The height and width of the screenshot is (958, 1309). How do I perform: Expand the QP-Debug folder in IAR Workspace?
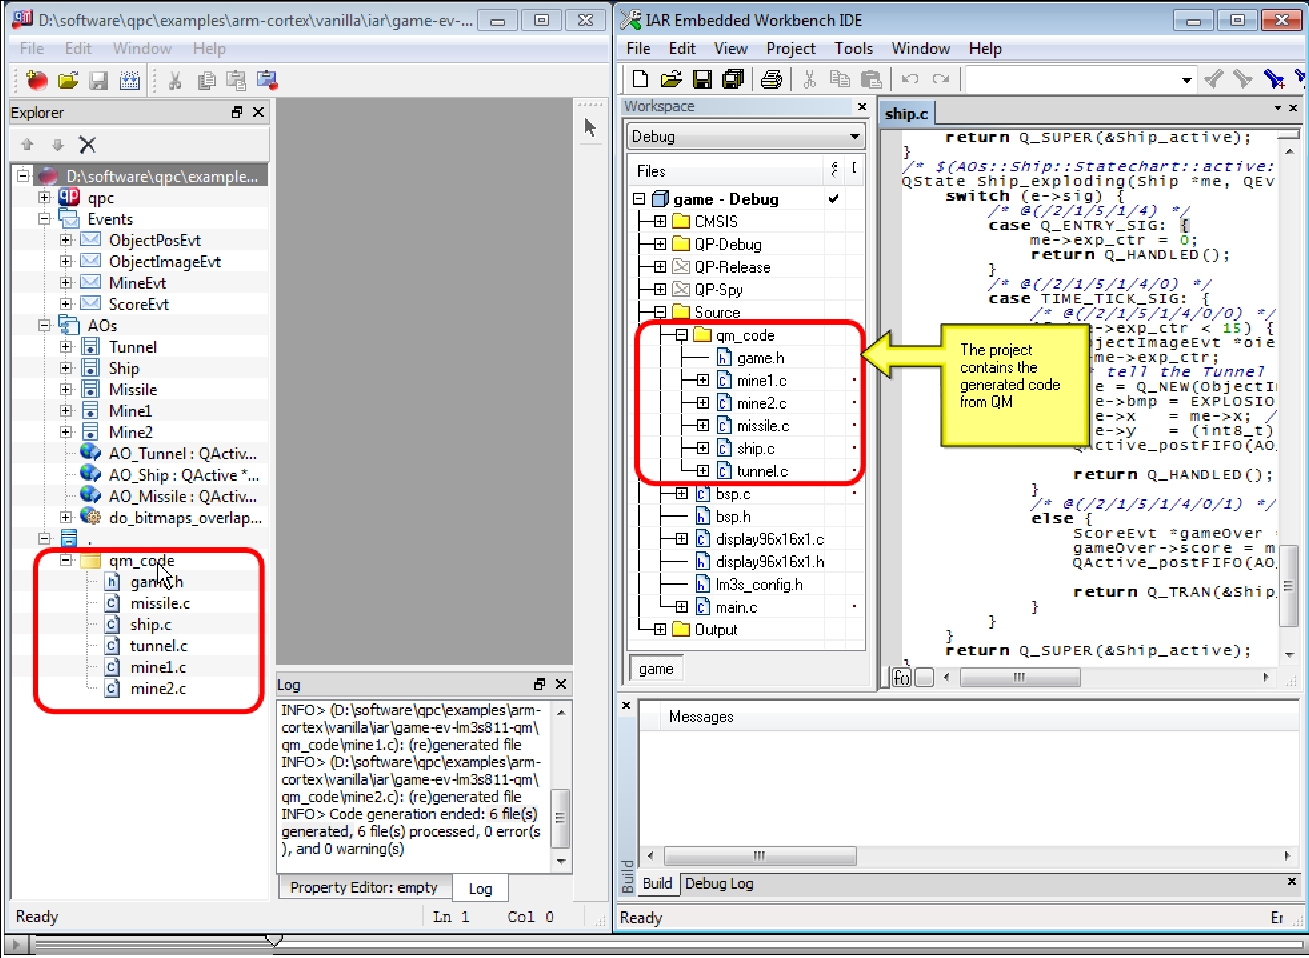pyautogui.click(x=660, y=244)
